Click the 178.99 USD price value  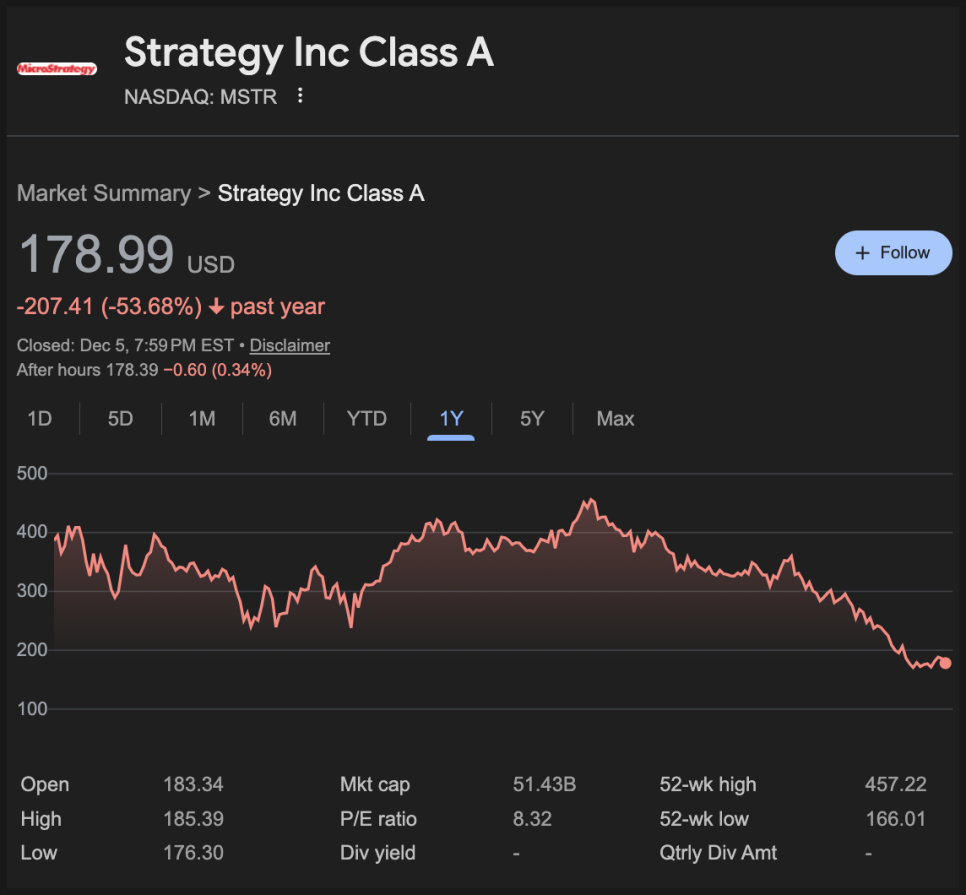(x=97, y=254)
